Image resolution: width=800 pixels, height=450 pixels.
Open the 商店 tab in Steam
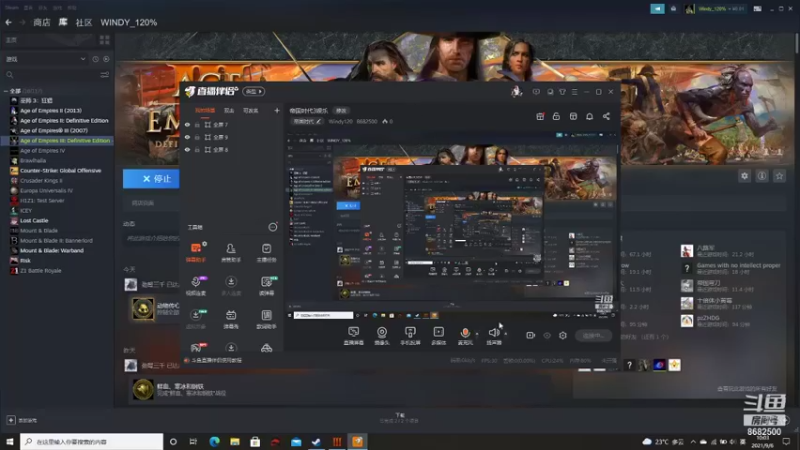tap(42, 22)
